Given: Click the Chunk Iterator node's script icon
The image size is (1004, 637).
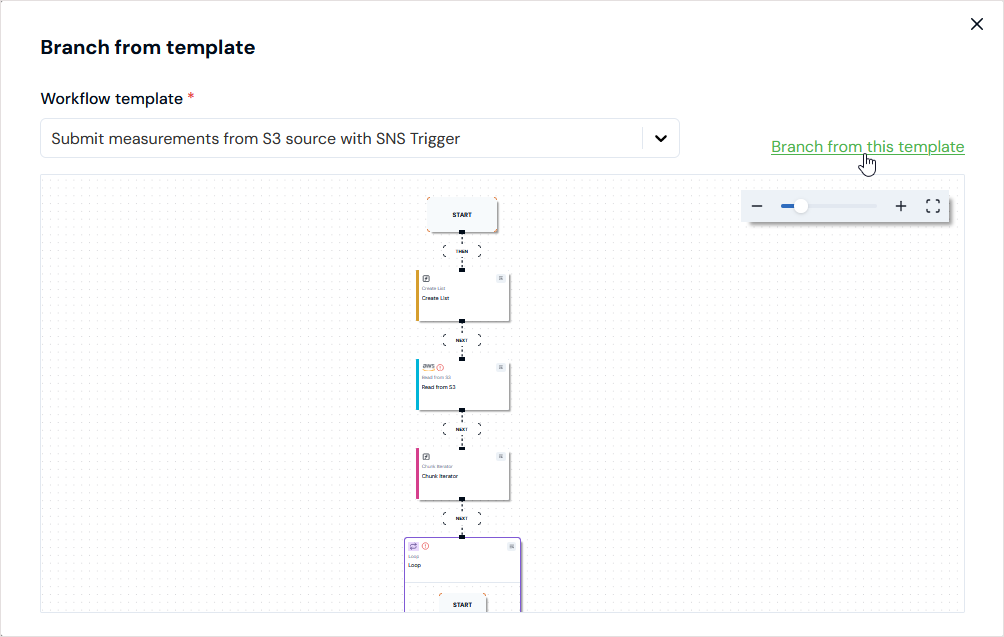Looking at the screenshot, I should (426, 456).
